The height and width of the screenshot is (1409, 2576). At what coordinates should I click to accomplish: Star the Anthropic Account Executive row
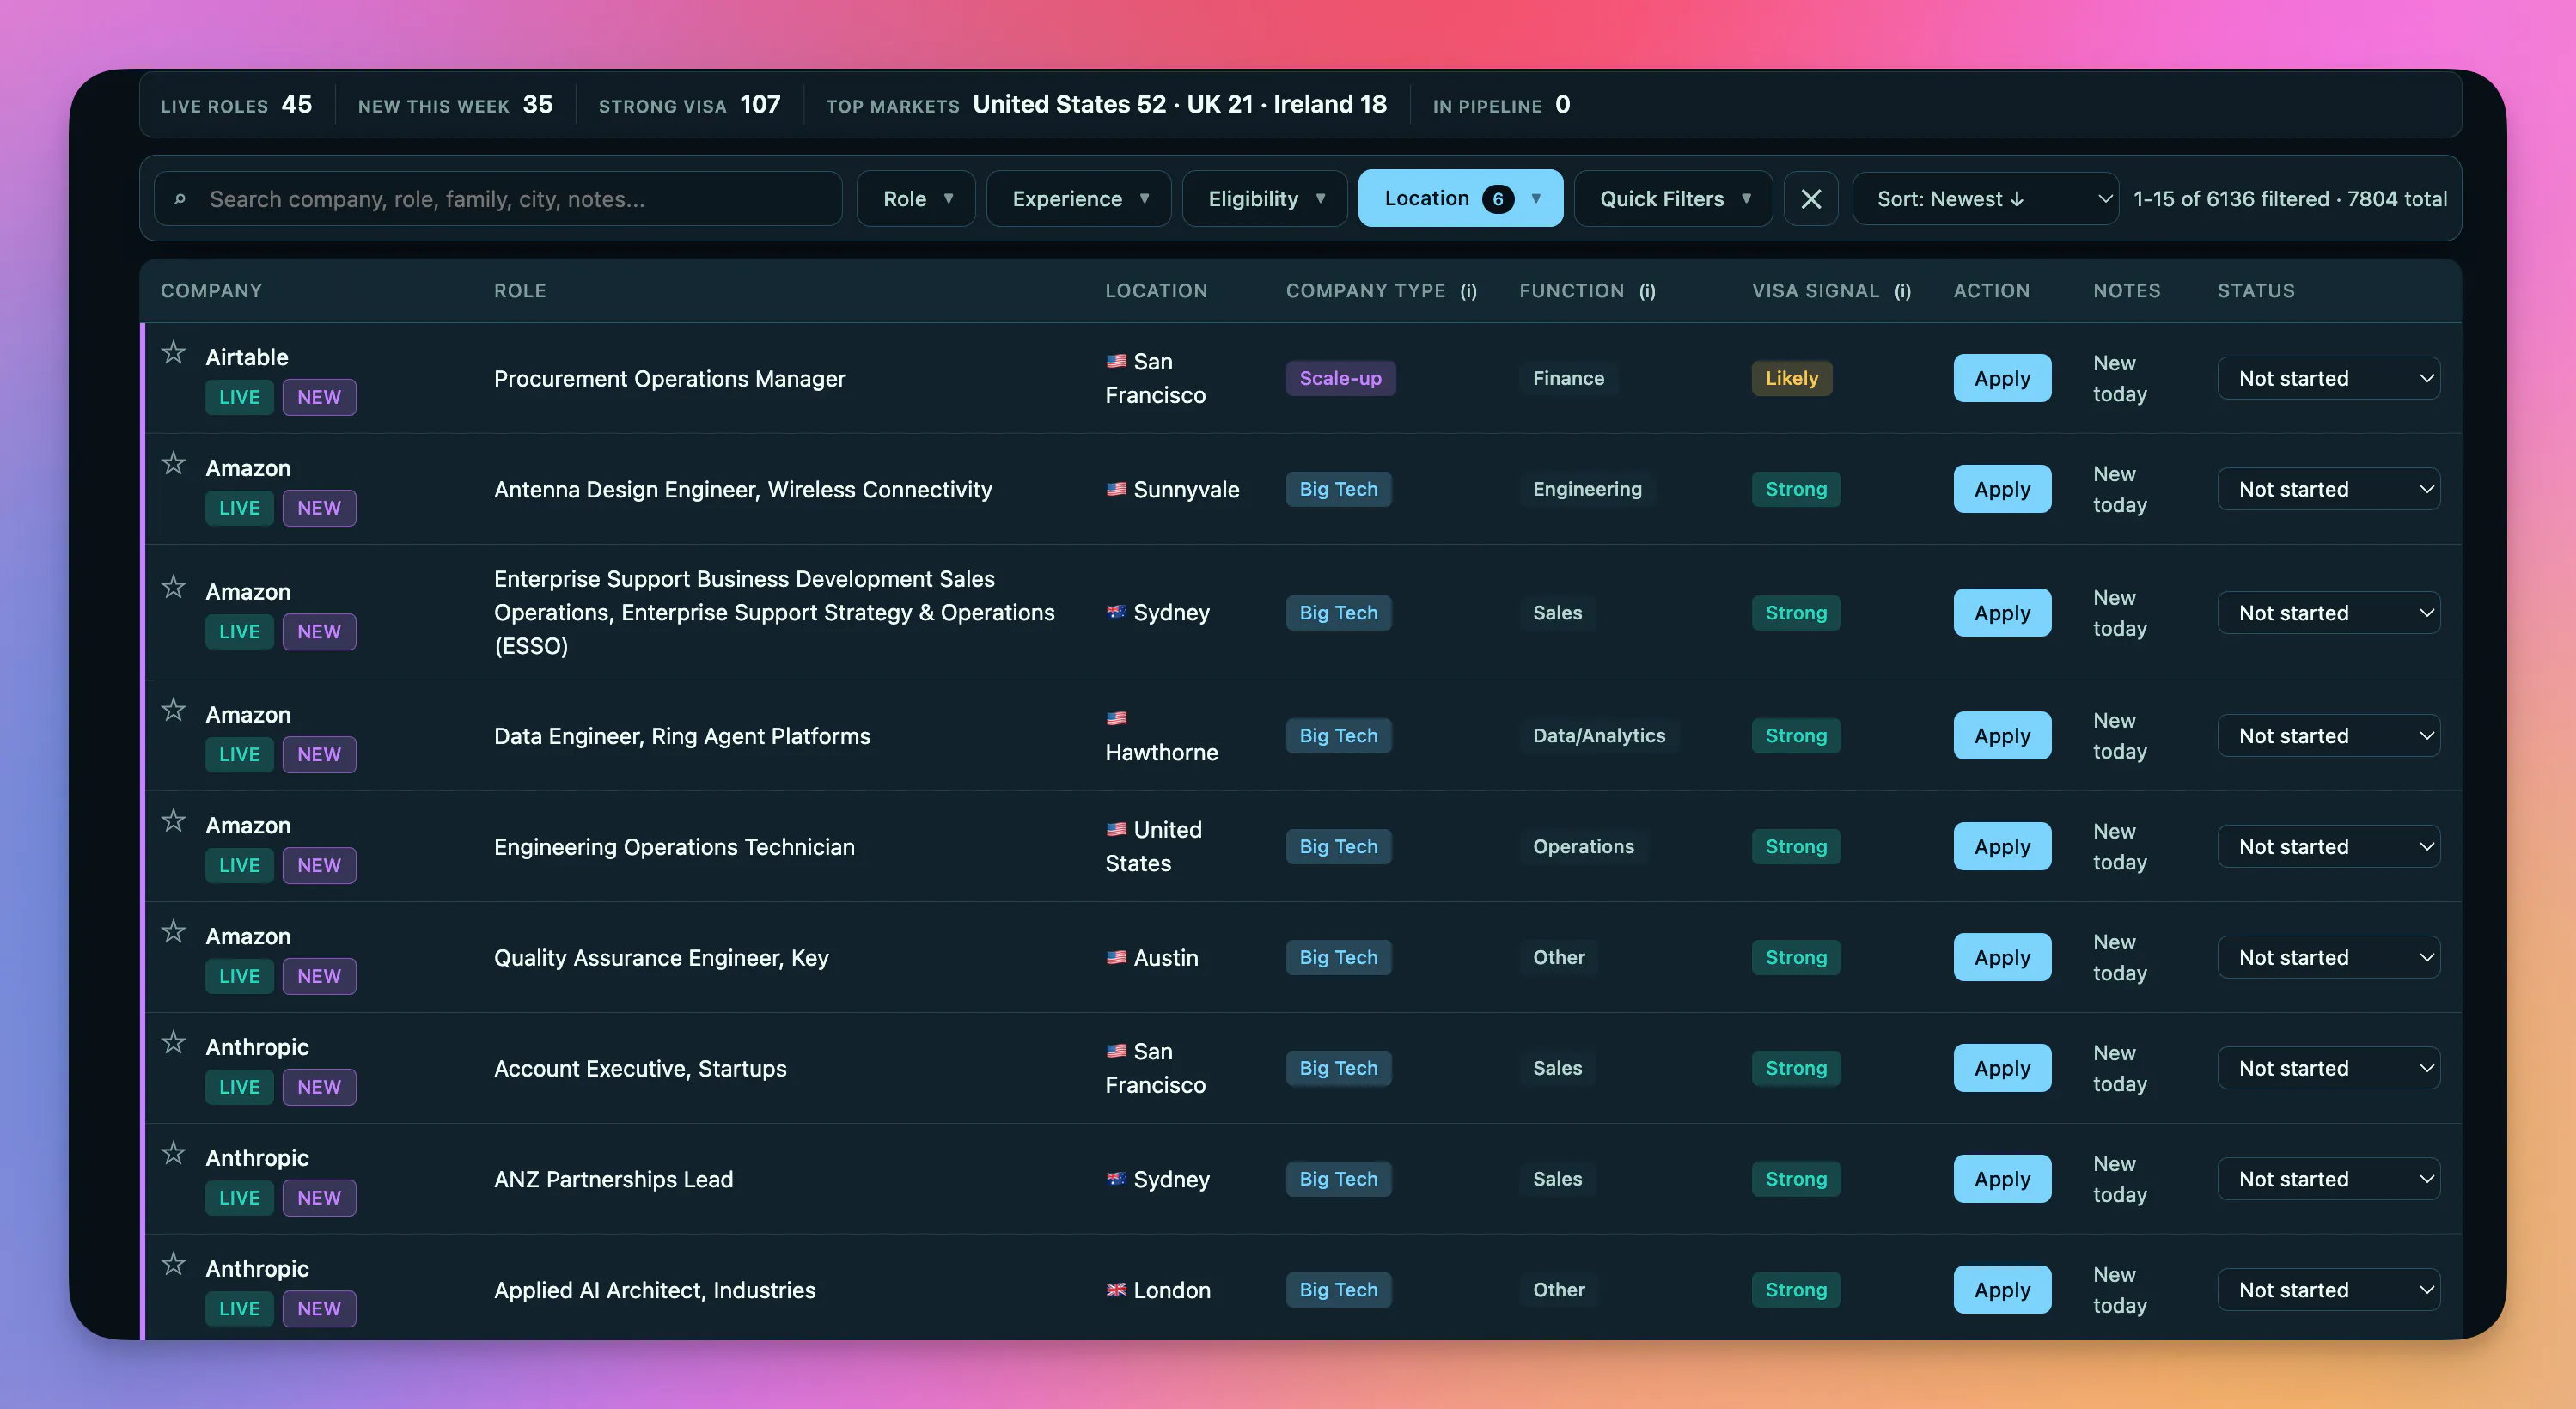pyautogui.click(x=174, y=1042)
